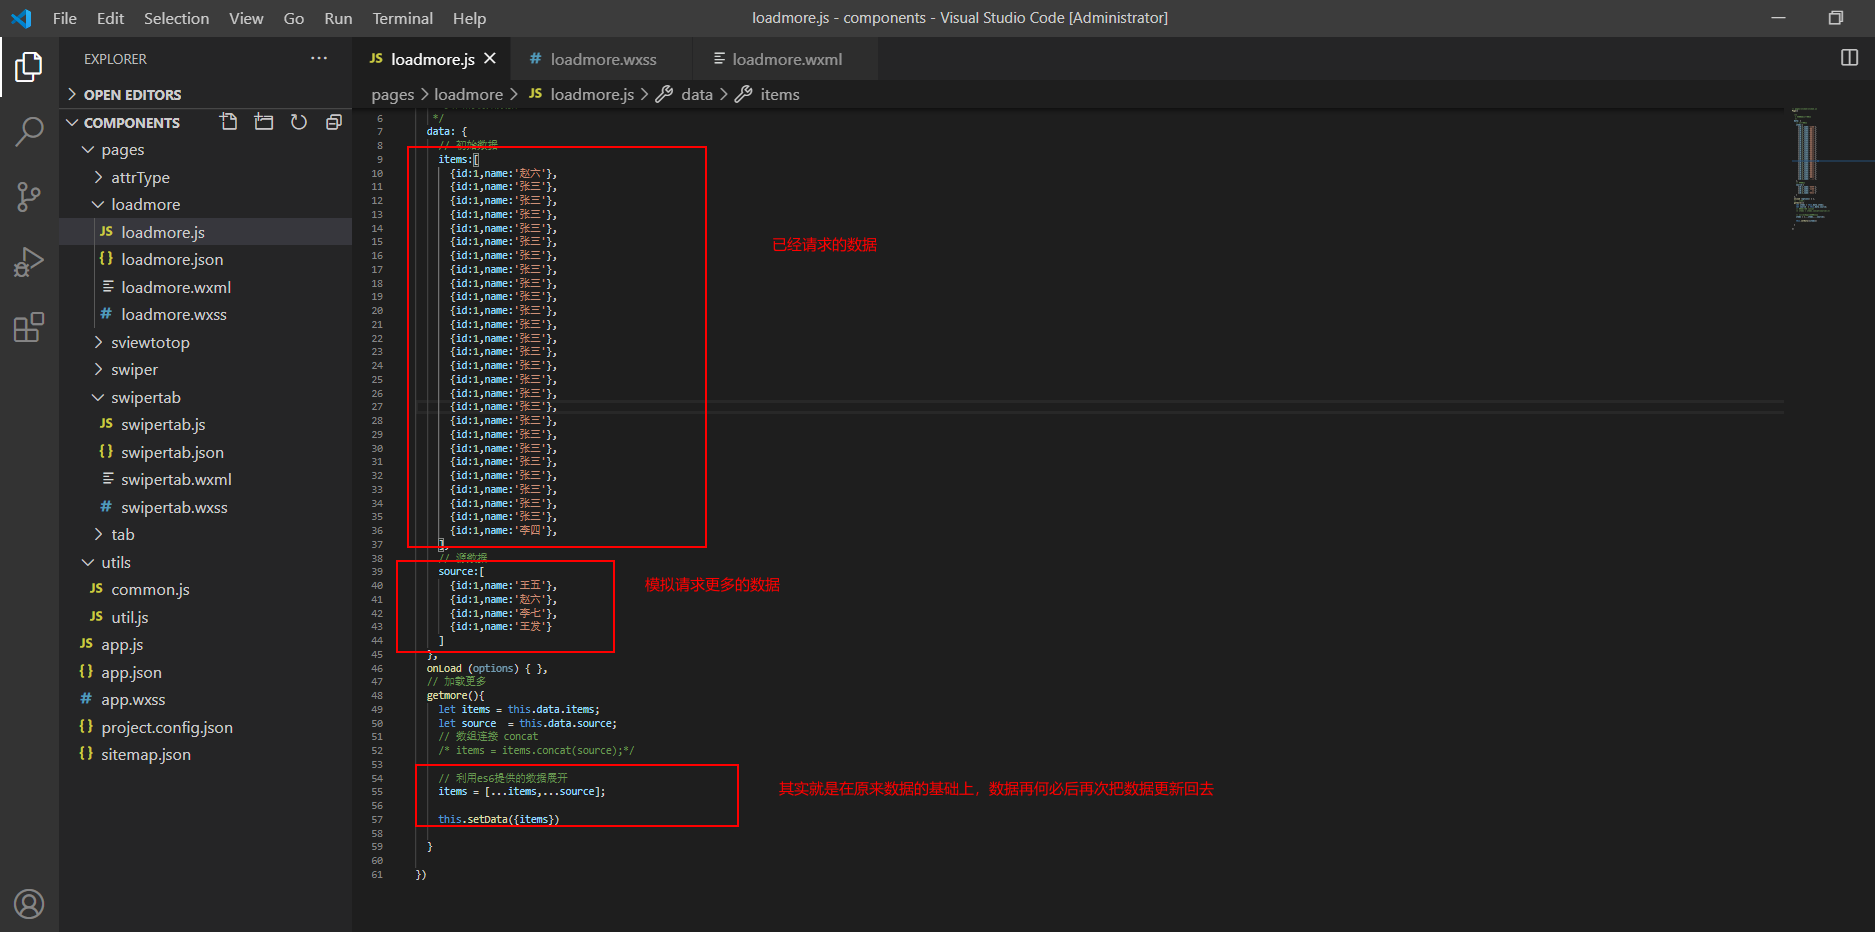Collapse all folders in Explorer
1875x932 pixels.
coord(334,122)
